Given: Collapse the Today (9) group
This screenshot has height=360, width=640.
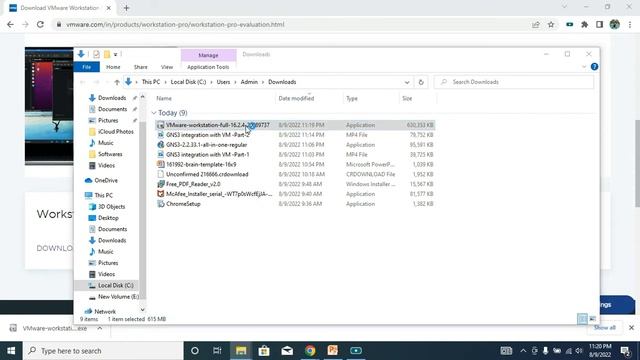Looking at the screenshot, I should click(154, 113).
